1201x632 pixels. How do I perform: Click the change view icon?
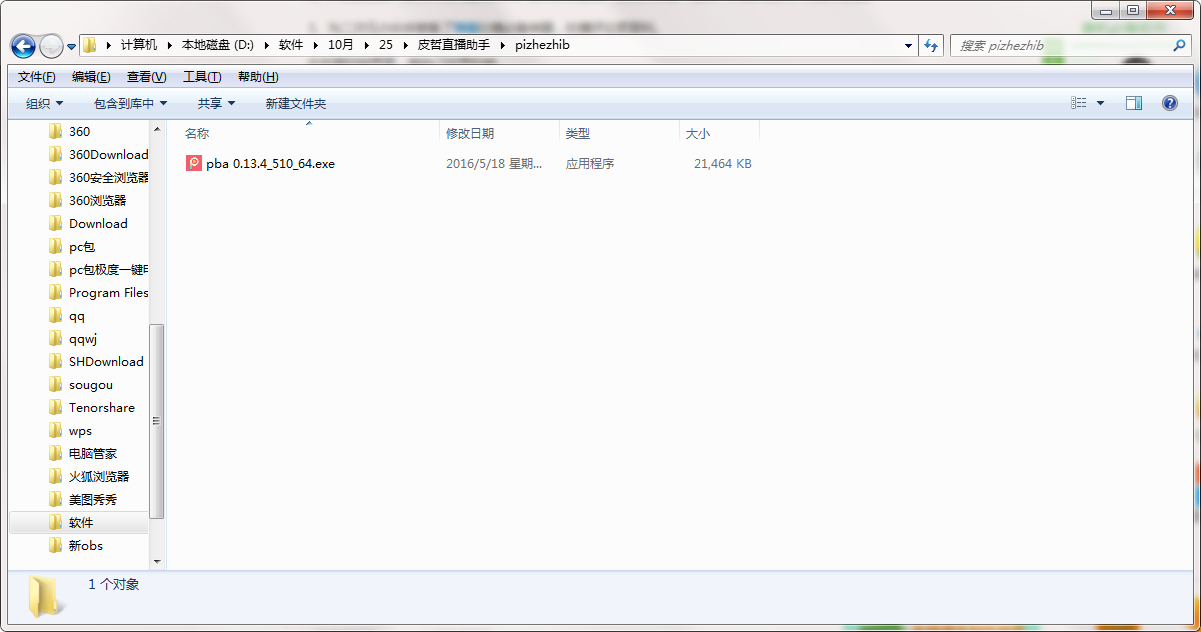click(1078, 103)
